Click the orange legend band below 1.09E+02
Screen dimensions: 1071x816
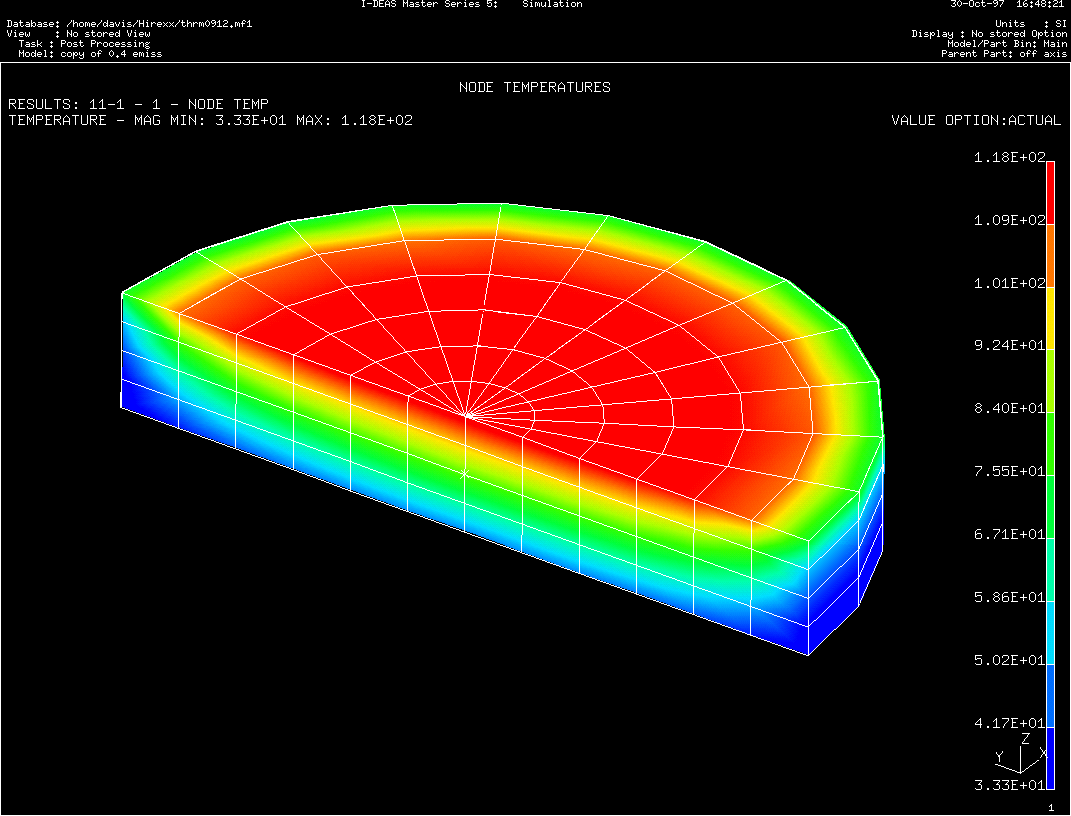pyautogui.click(x=1050, y=254)
